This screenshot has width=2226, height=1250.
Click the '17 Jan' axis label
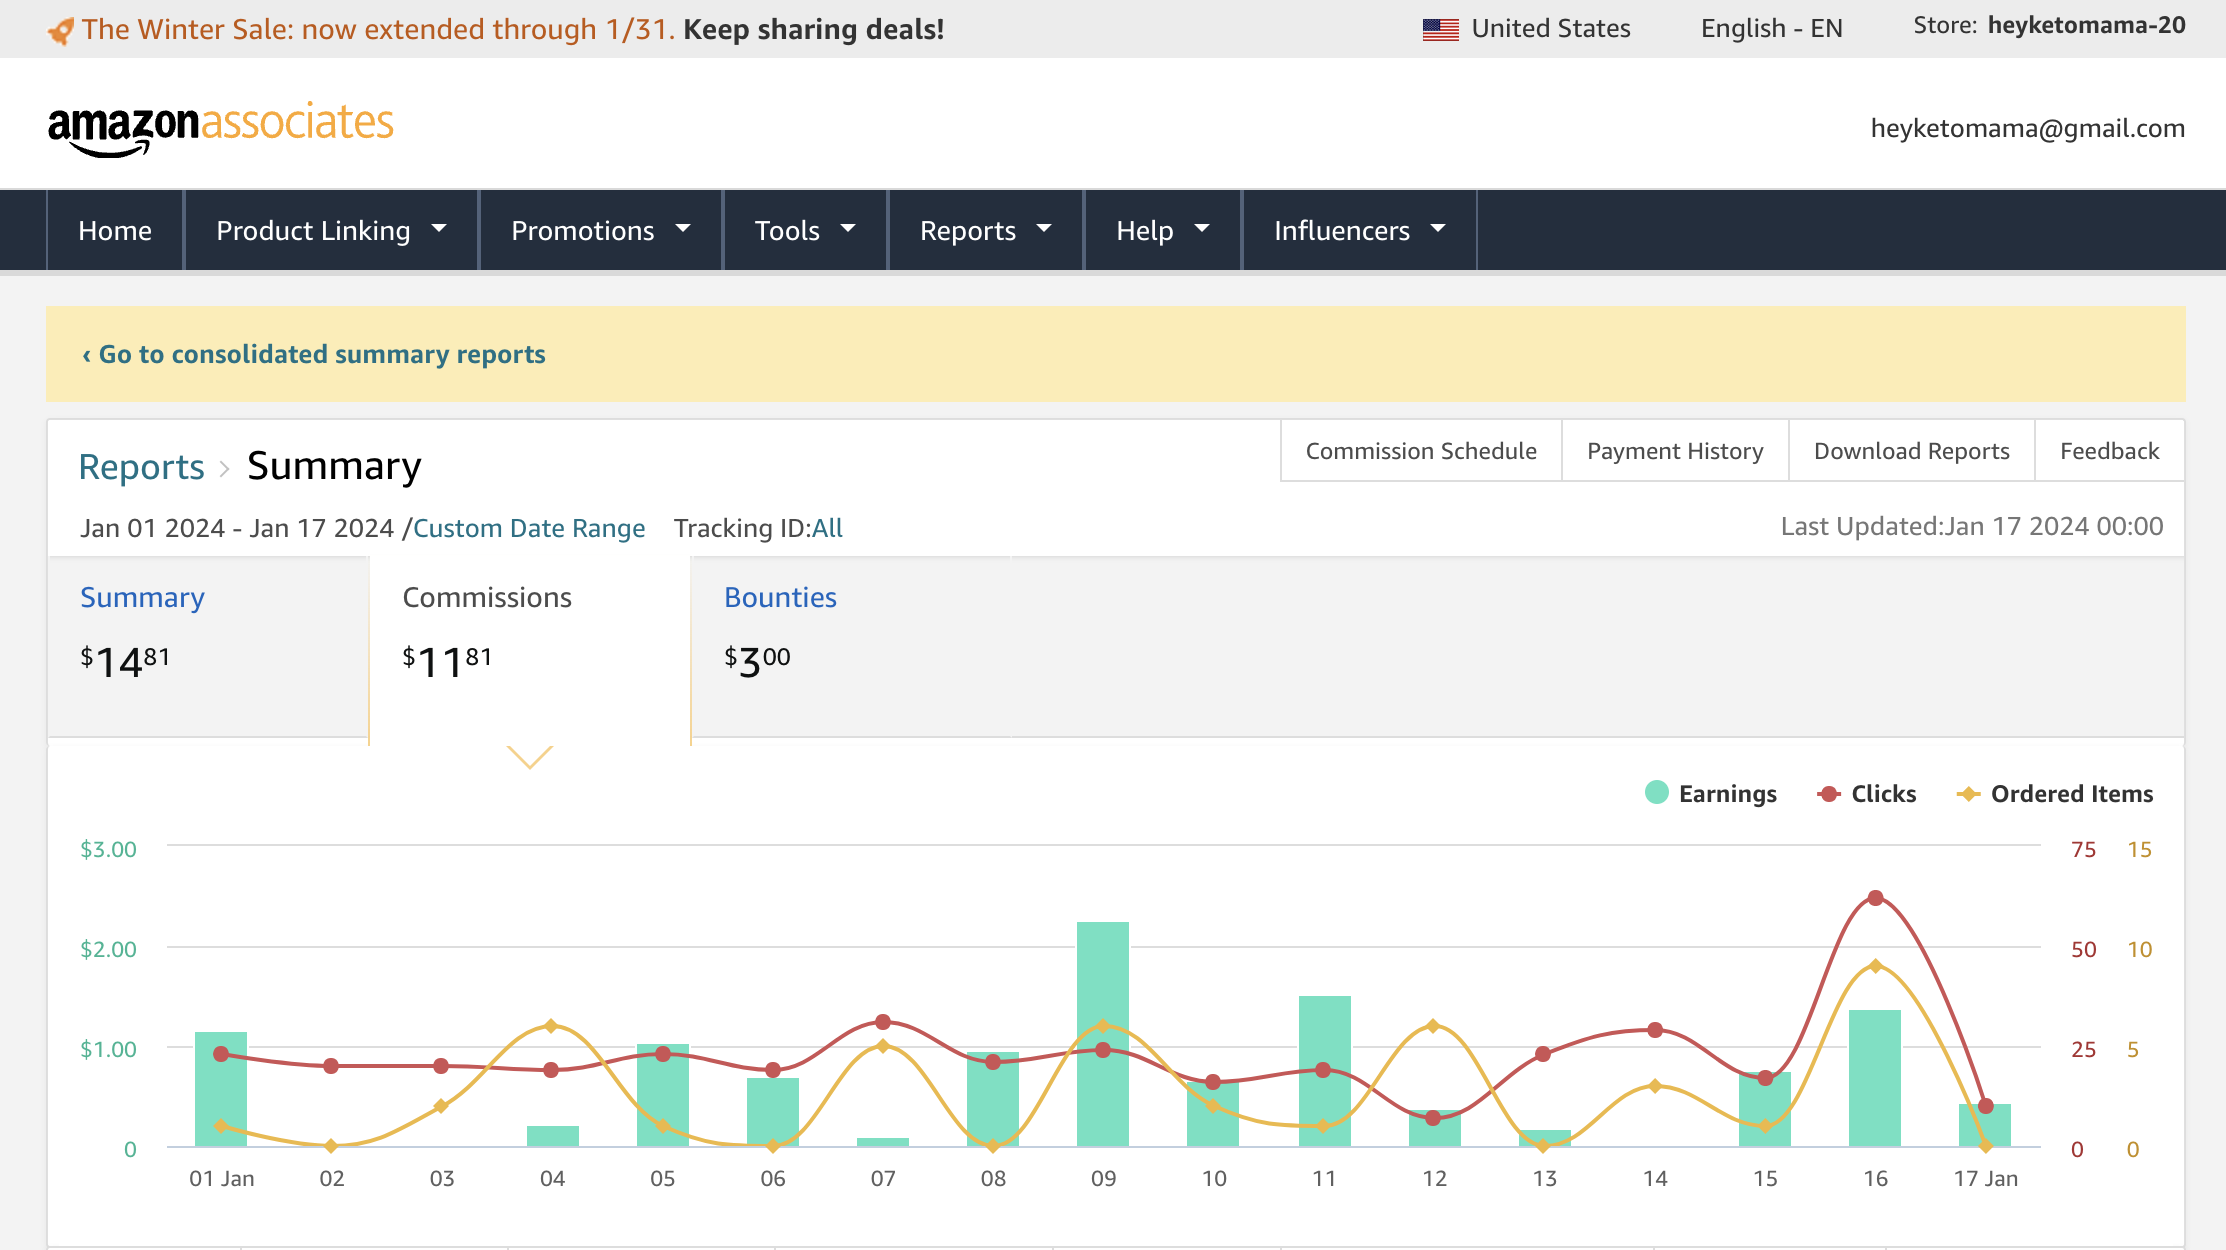click(1985, 1179)
